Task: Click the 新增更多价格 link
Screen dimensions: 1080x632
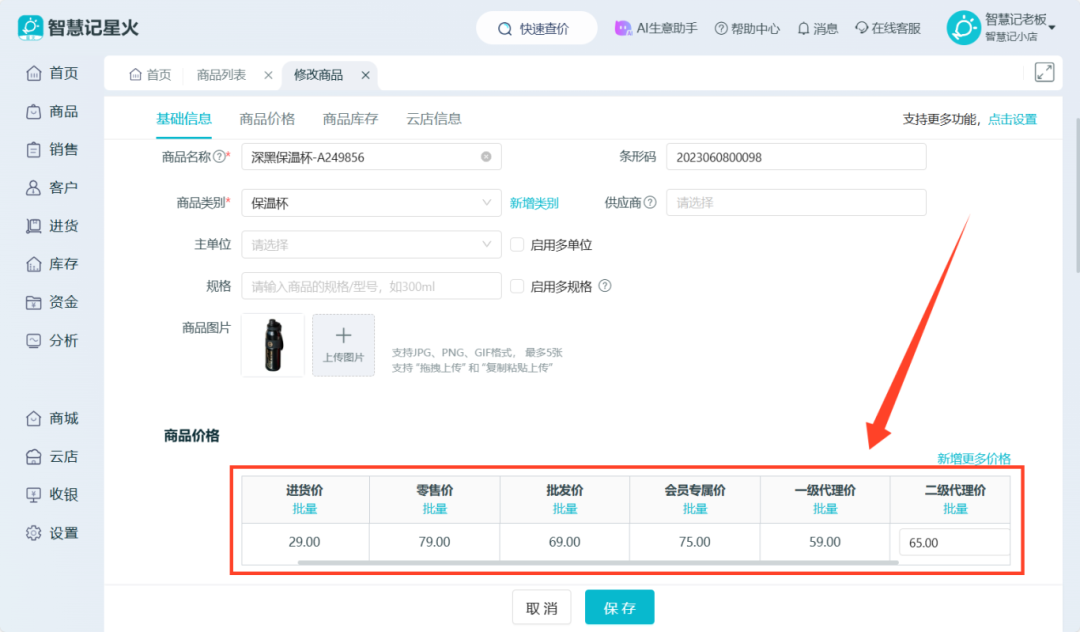Action: click(x=974, y=459)
